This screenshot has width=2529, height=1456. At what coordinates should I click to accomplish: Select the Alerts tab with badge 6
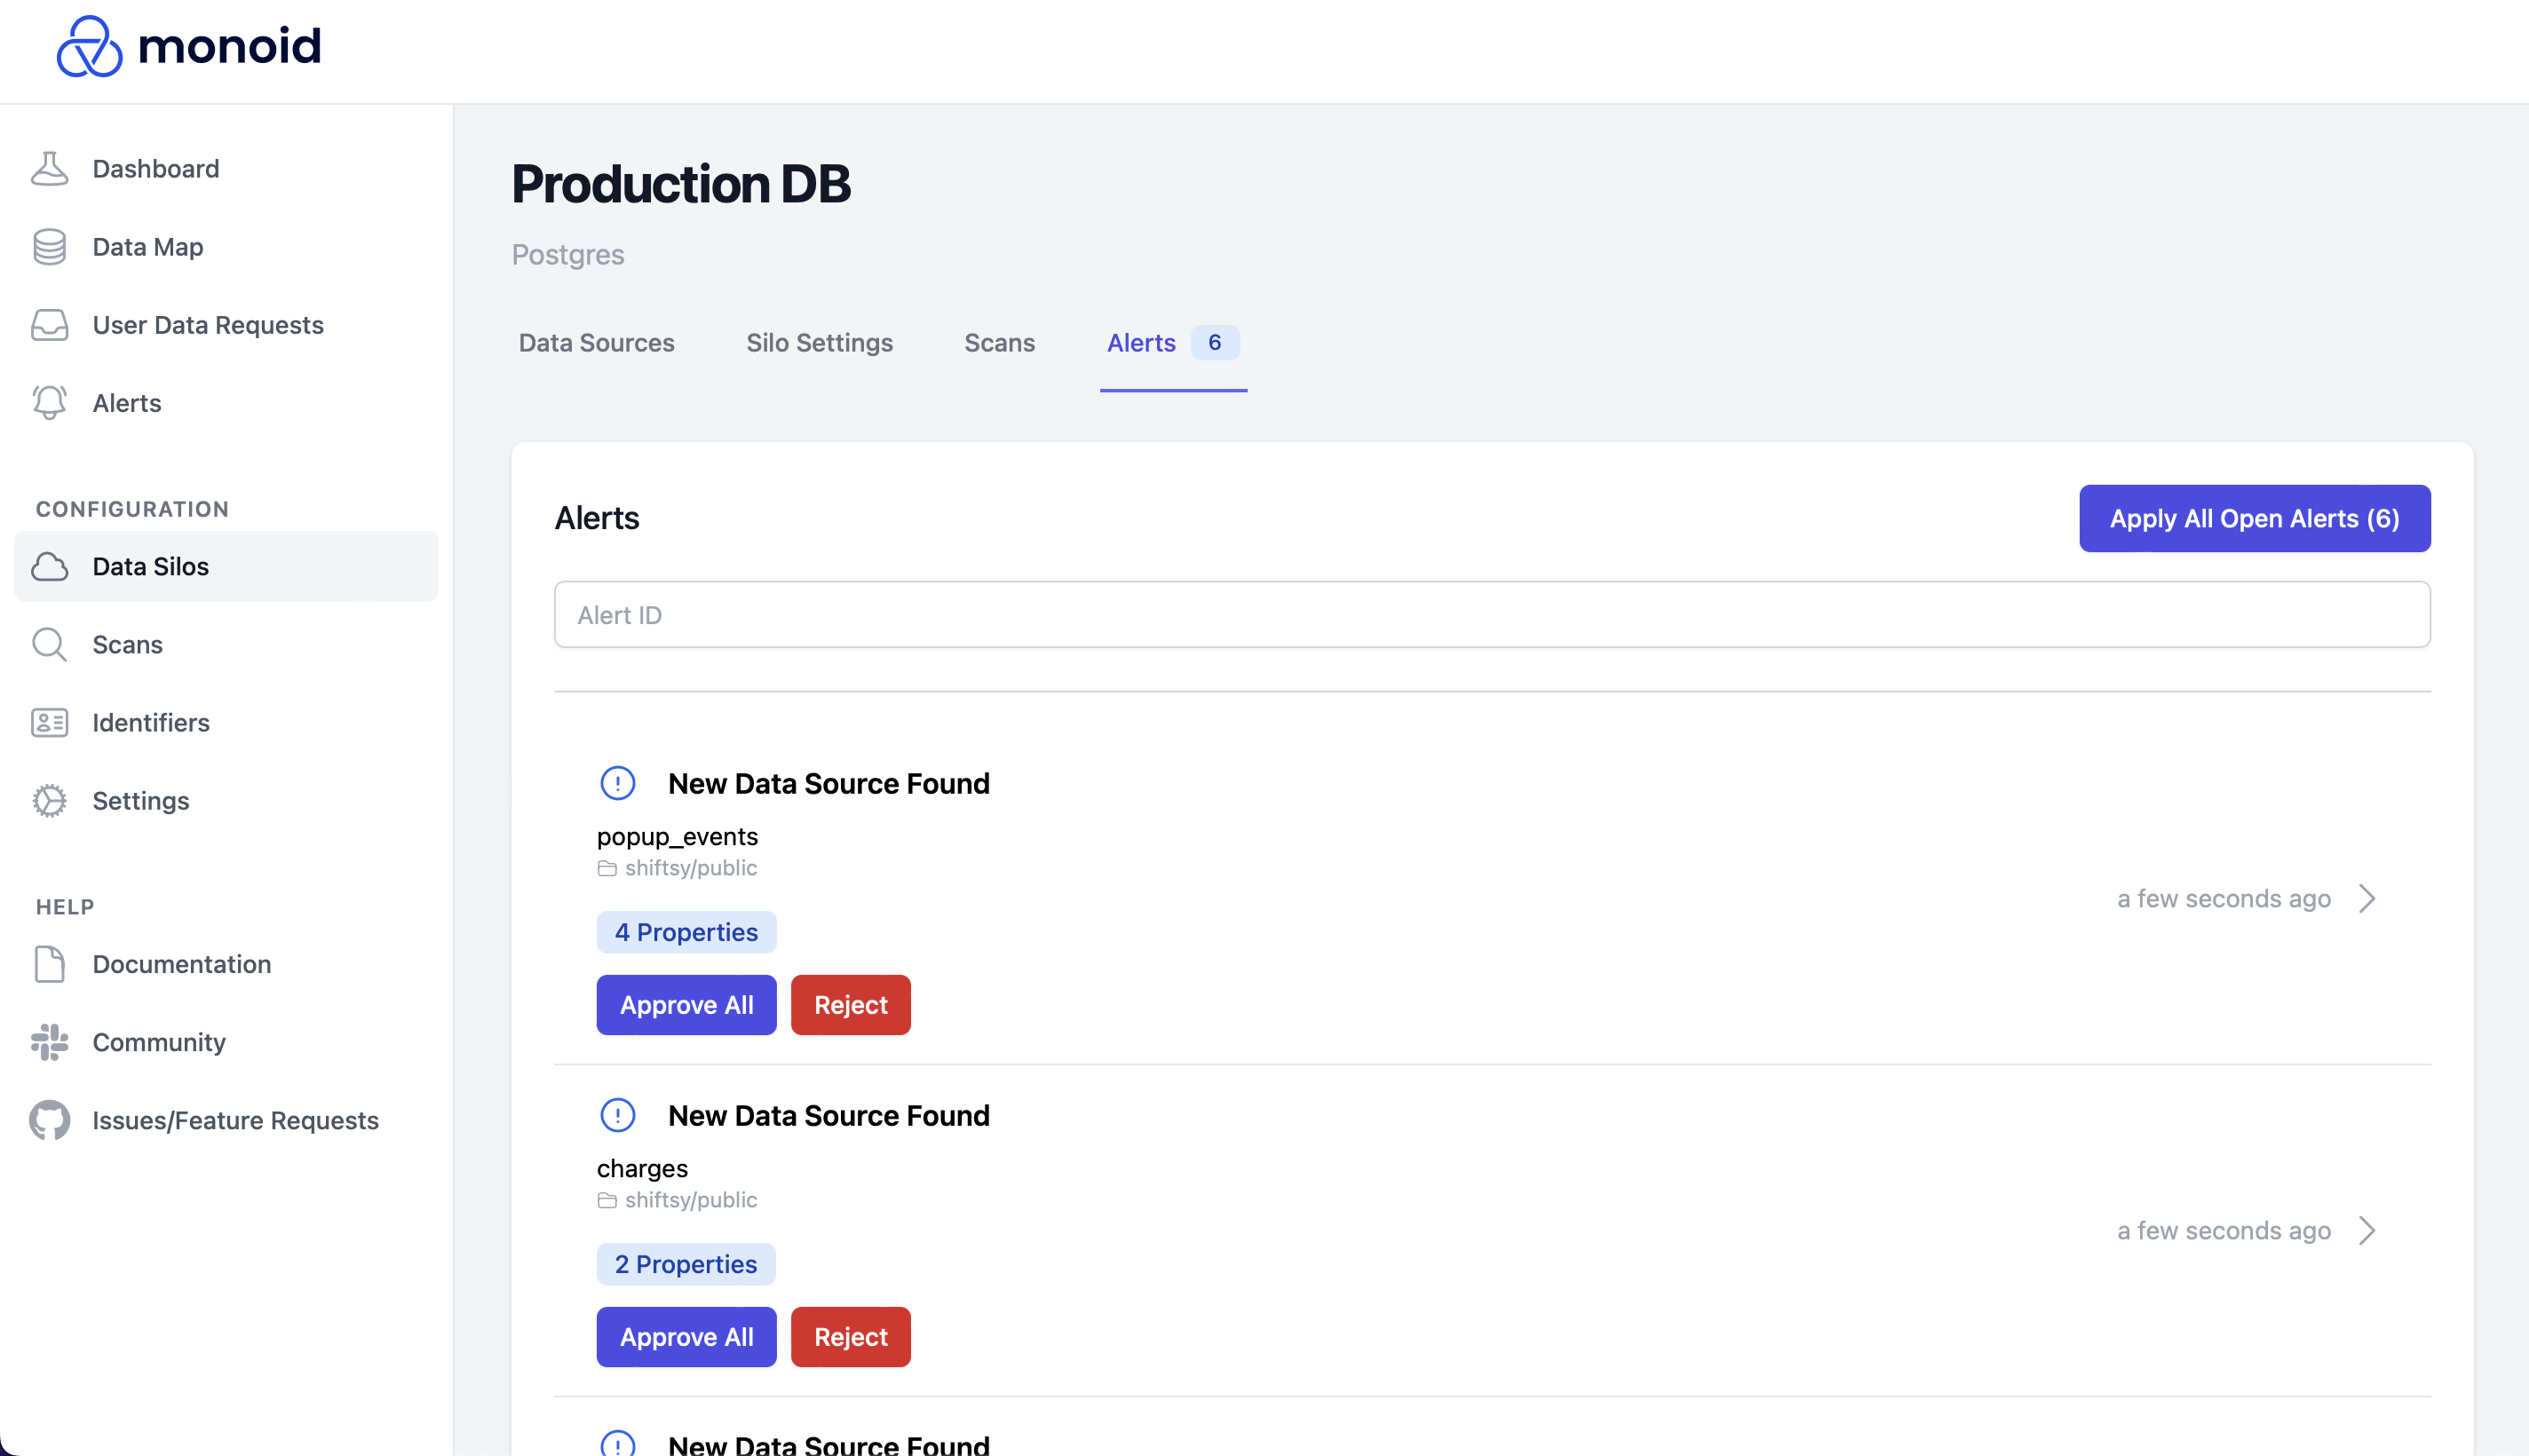coord(1173,343)
